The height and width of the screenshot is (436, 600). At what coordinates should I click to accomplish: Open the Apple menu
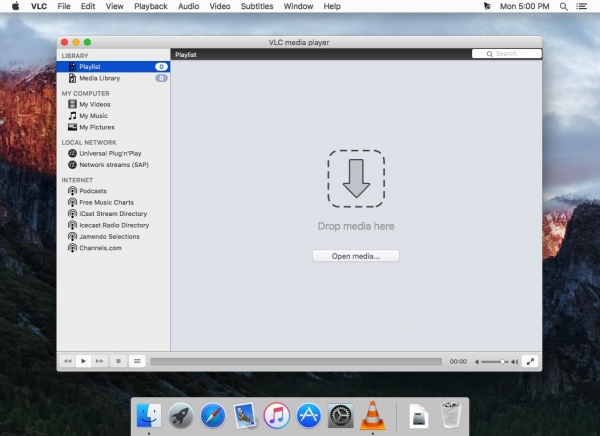(16, 6)
